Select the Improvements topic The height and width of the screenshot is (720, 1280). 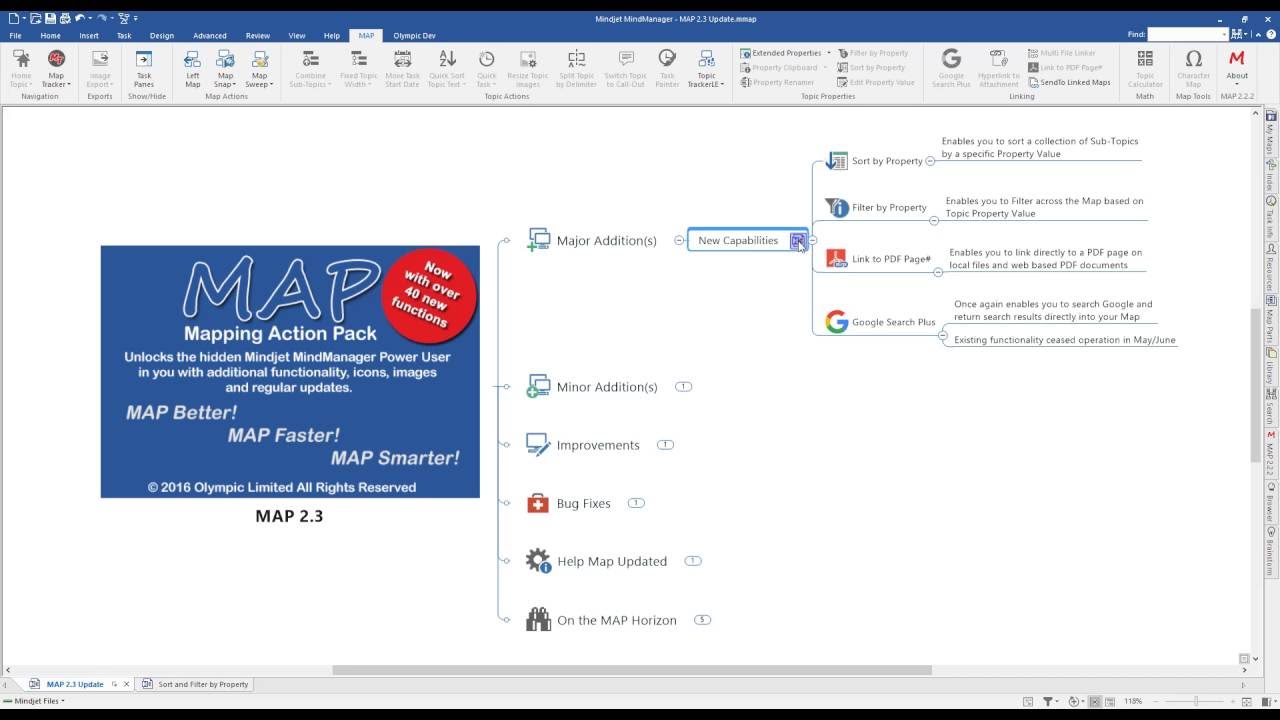point(597,445)
